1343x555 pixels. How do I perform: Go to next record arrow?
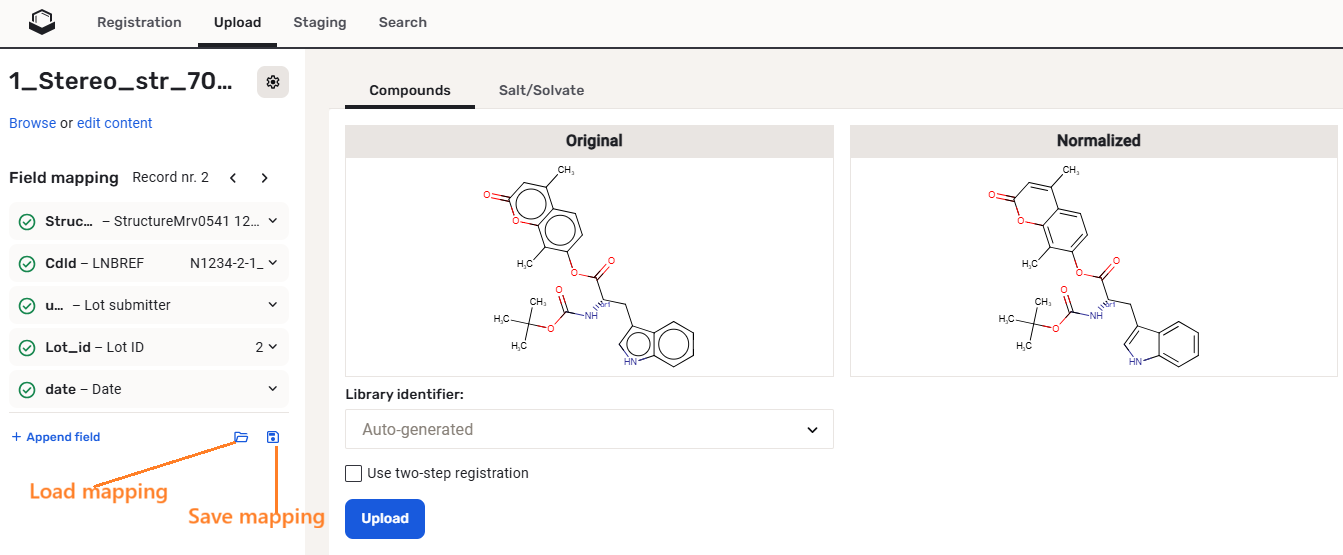point(264,178)
